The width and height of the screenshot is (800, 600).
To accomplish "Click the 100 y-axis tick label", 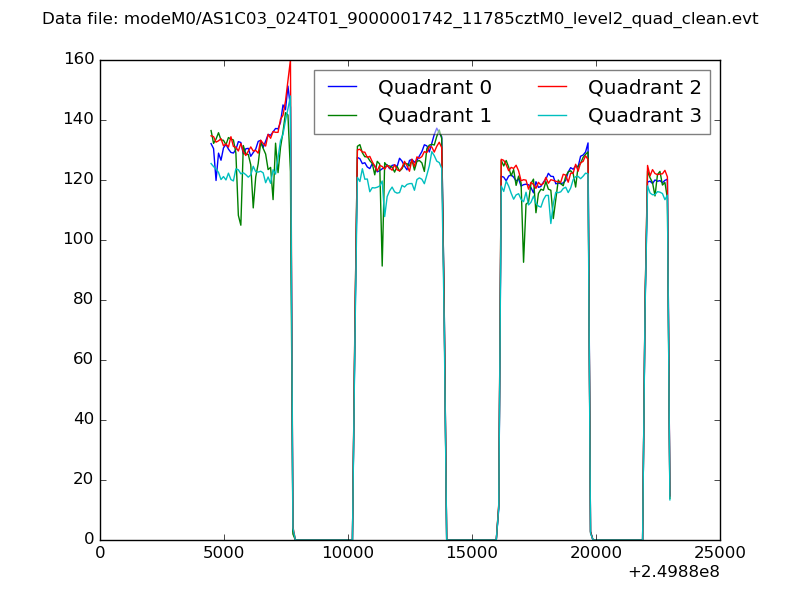I will 80,240.
